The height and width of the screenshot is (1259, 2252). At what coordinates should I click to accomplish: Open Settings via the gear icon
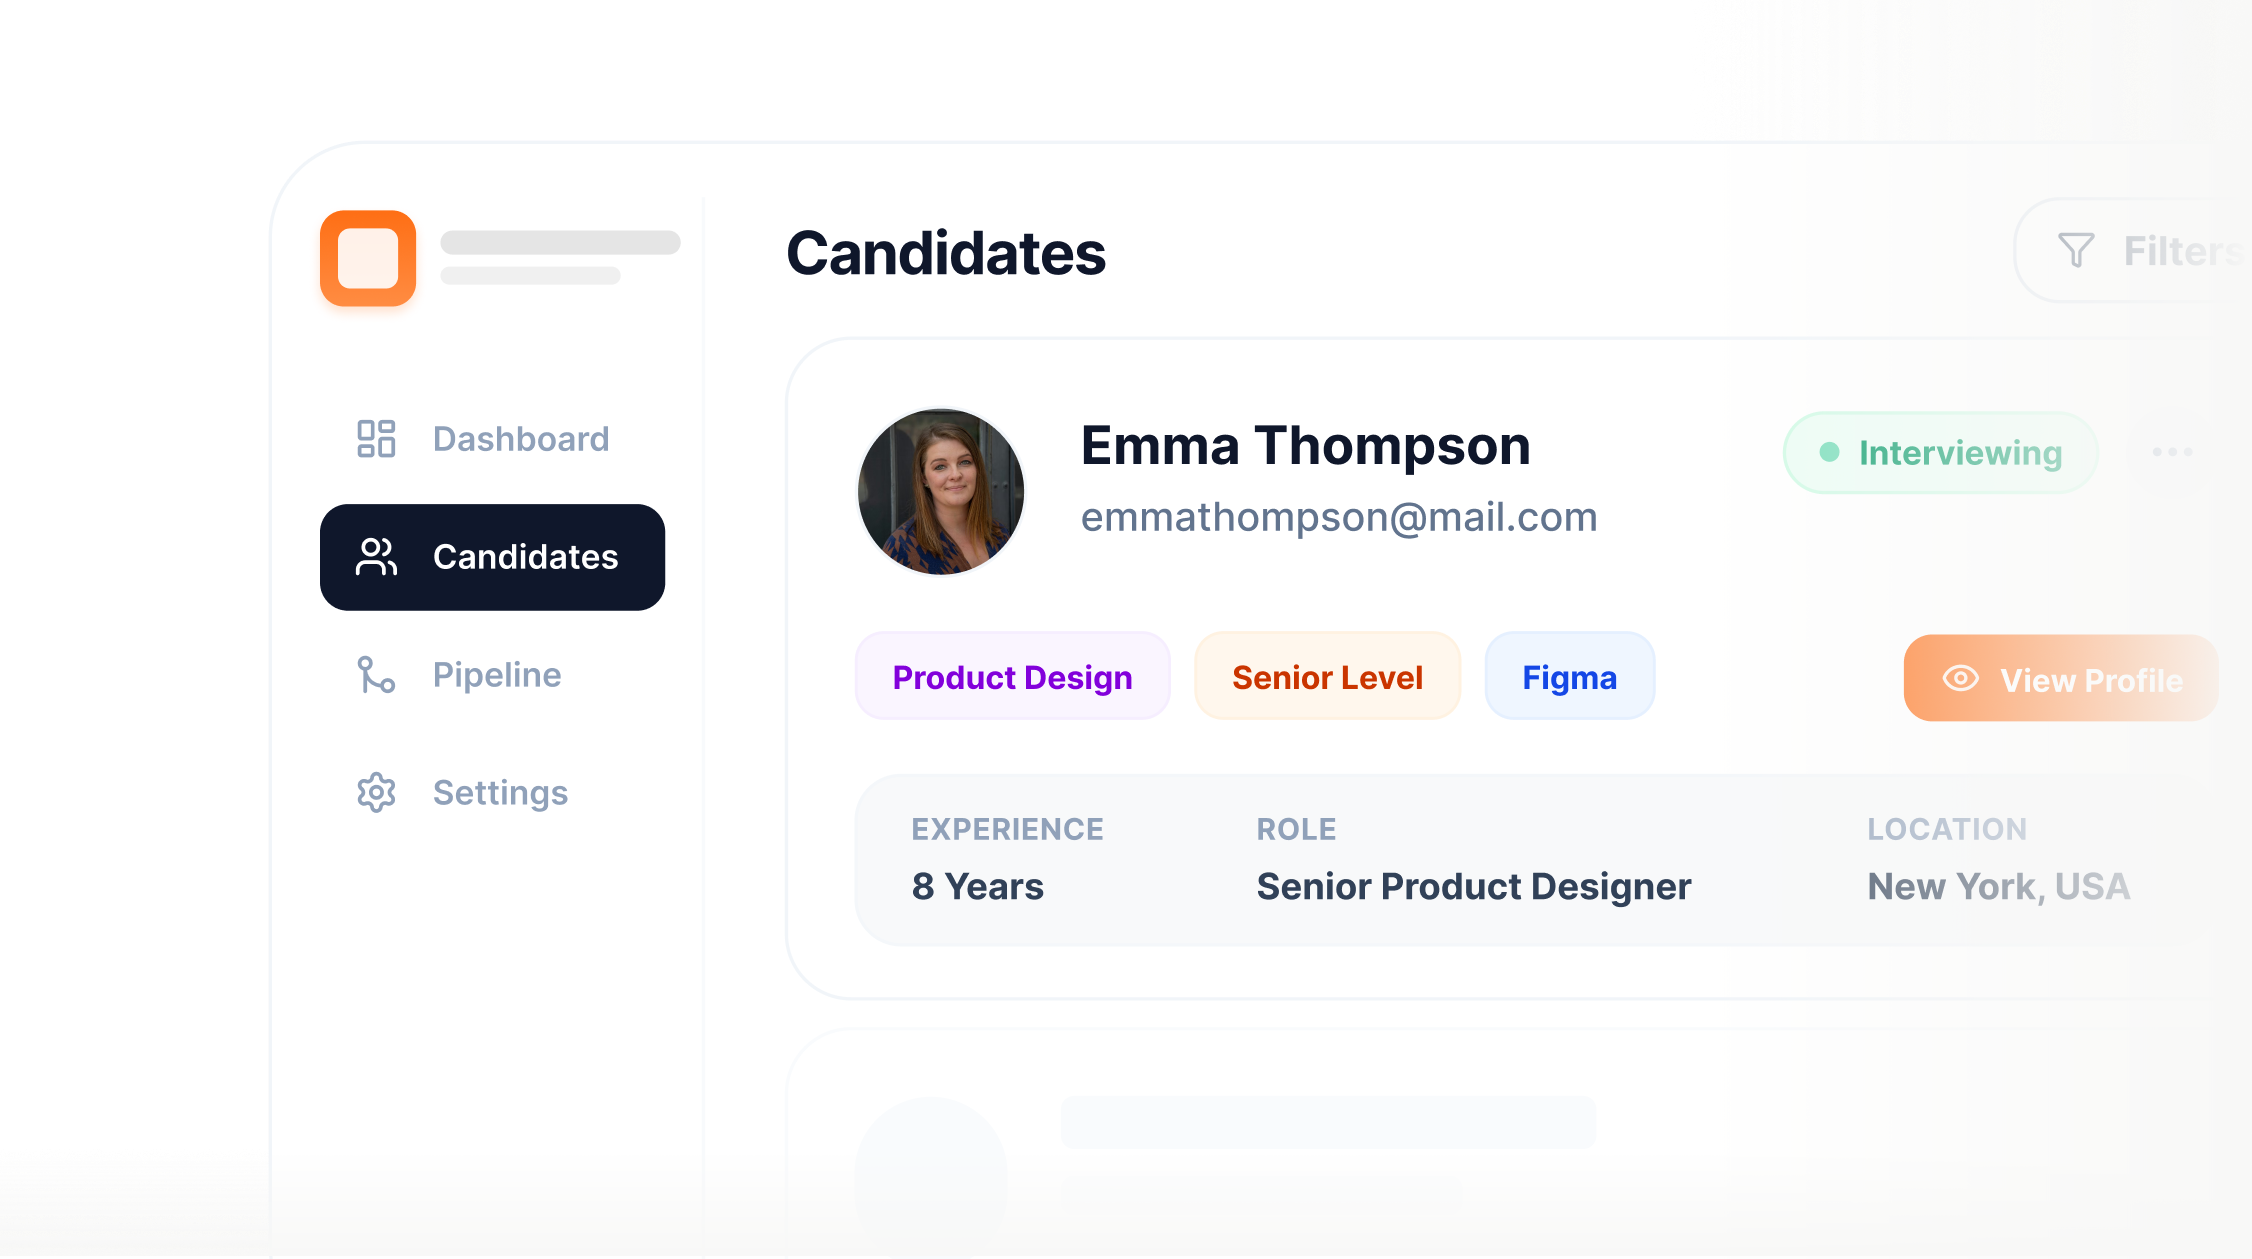[375, 792]
